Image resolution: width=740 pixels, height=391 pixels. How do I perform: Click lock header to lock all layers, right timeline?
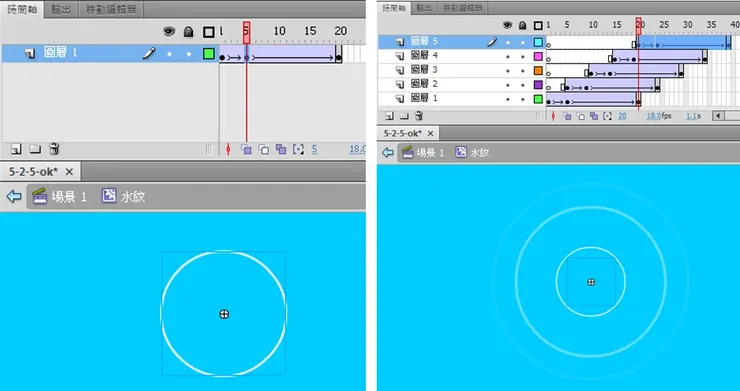(x=522, y=25)
